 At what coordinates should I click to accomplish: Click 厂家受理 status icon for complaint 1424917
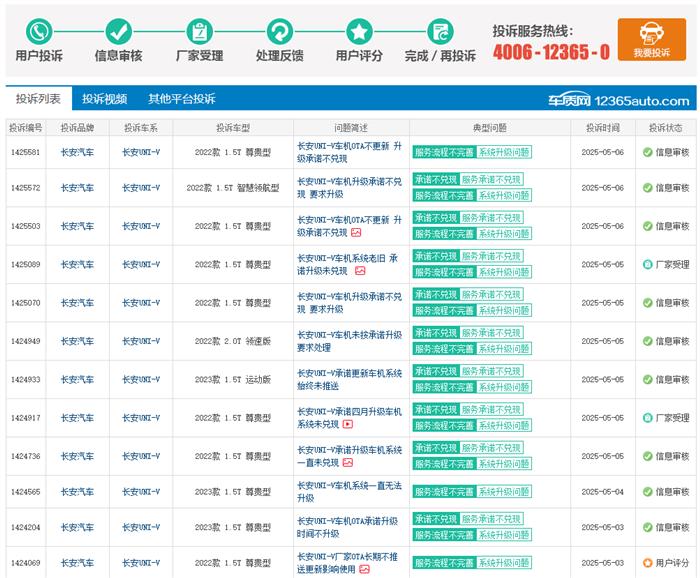point(647,418)
